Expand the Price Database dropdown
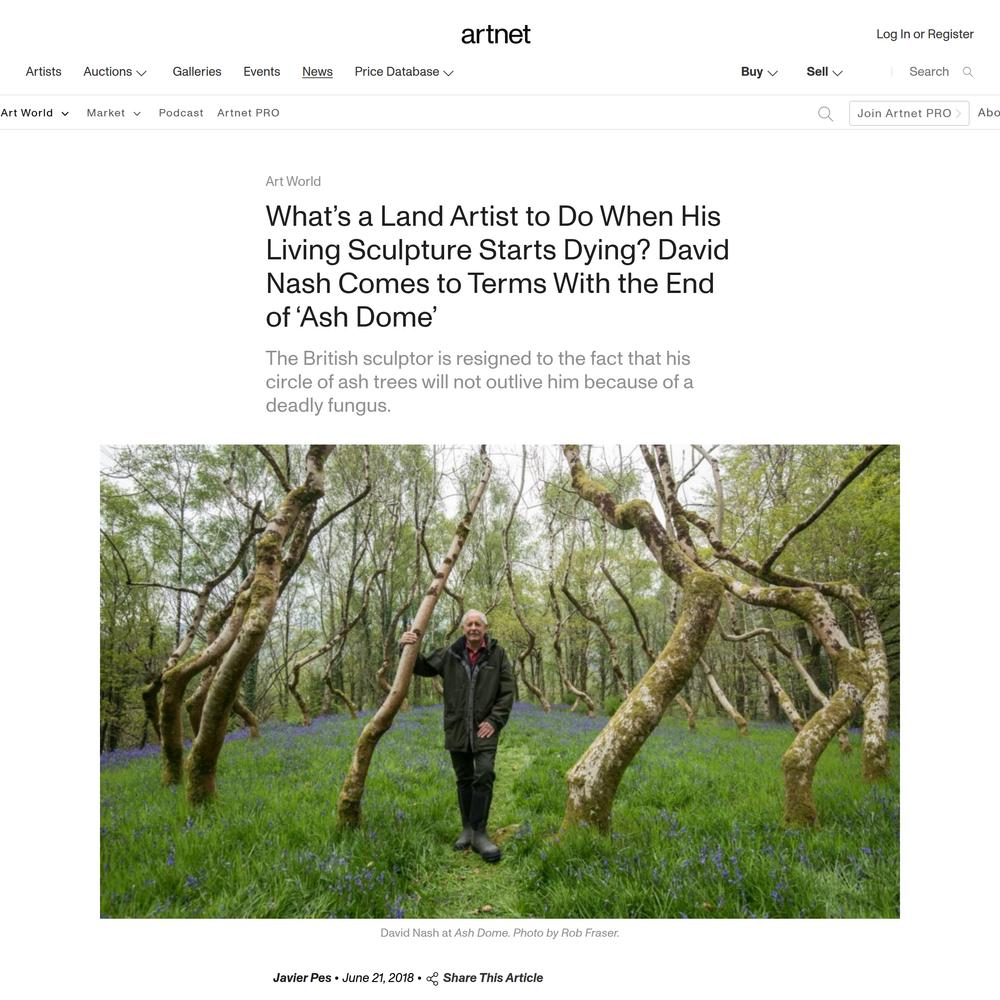 404,72
